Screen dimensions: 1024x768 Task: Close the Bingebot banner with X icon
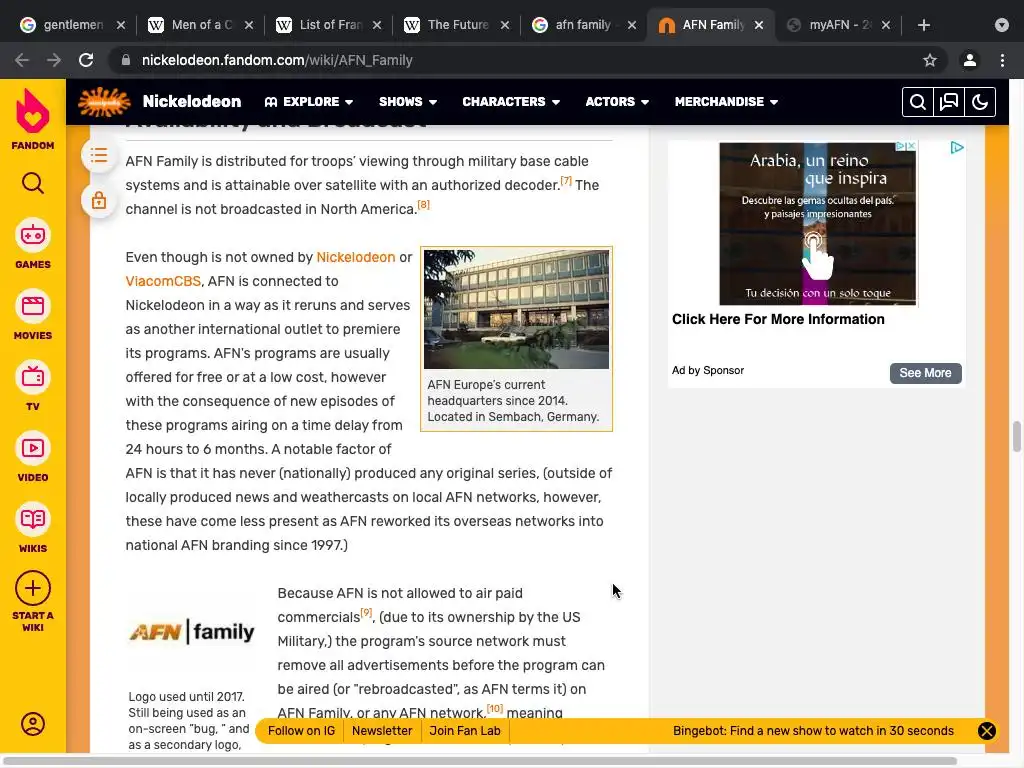coord(987,731)
